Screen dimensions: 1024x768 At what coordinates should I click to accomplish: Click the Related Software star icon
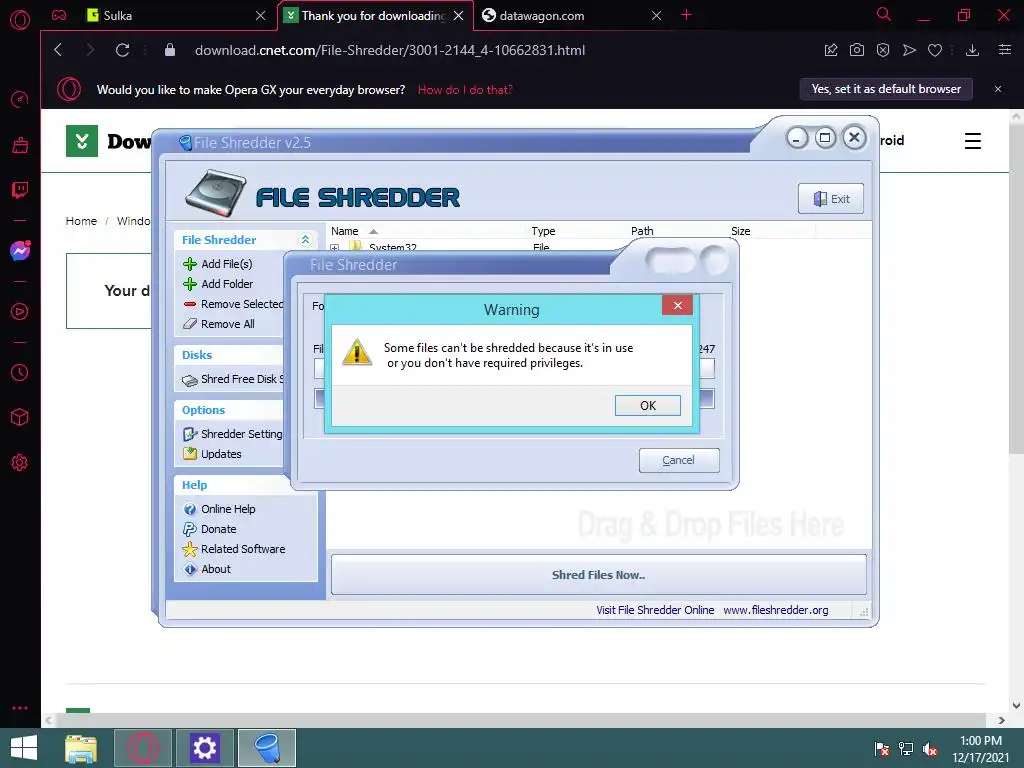[x=190, y=549]
